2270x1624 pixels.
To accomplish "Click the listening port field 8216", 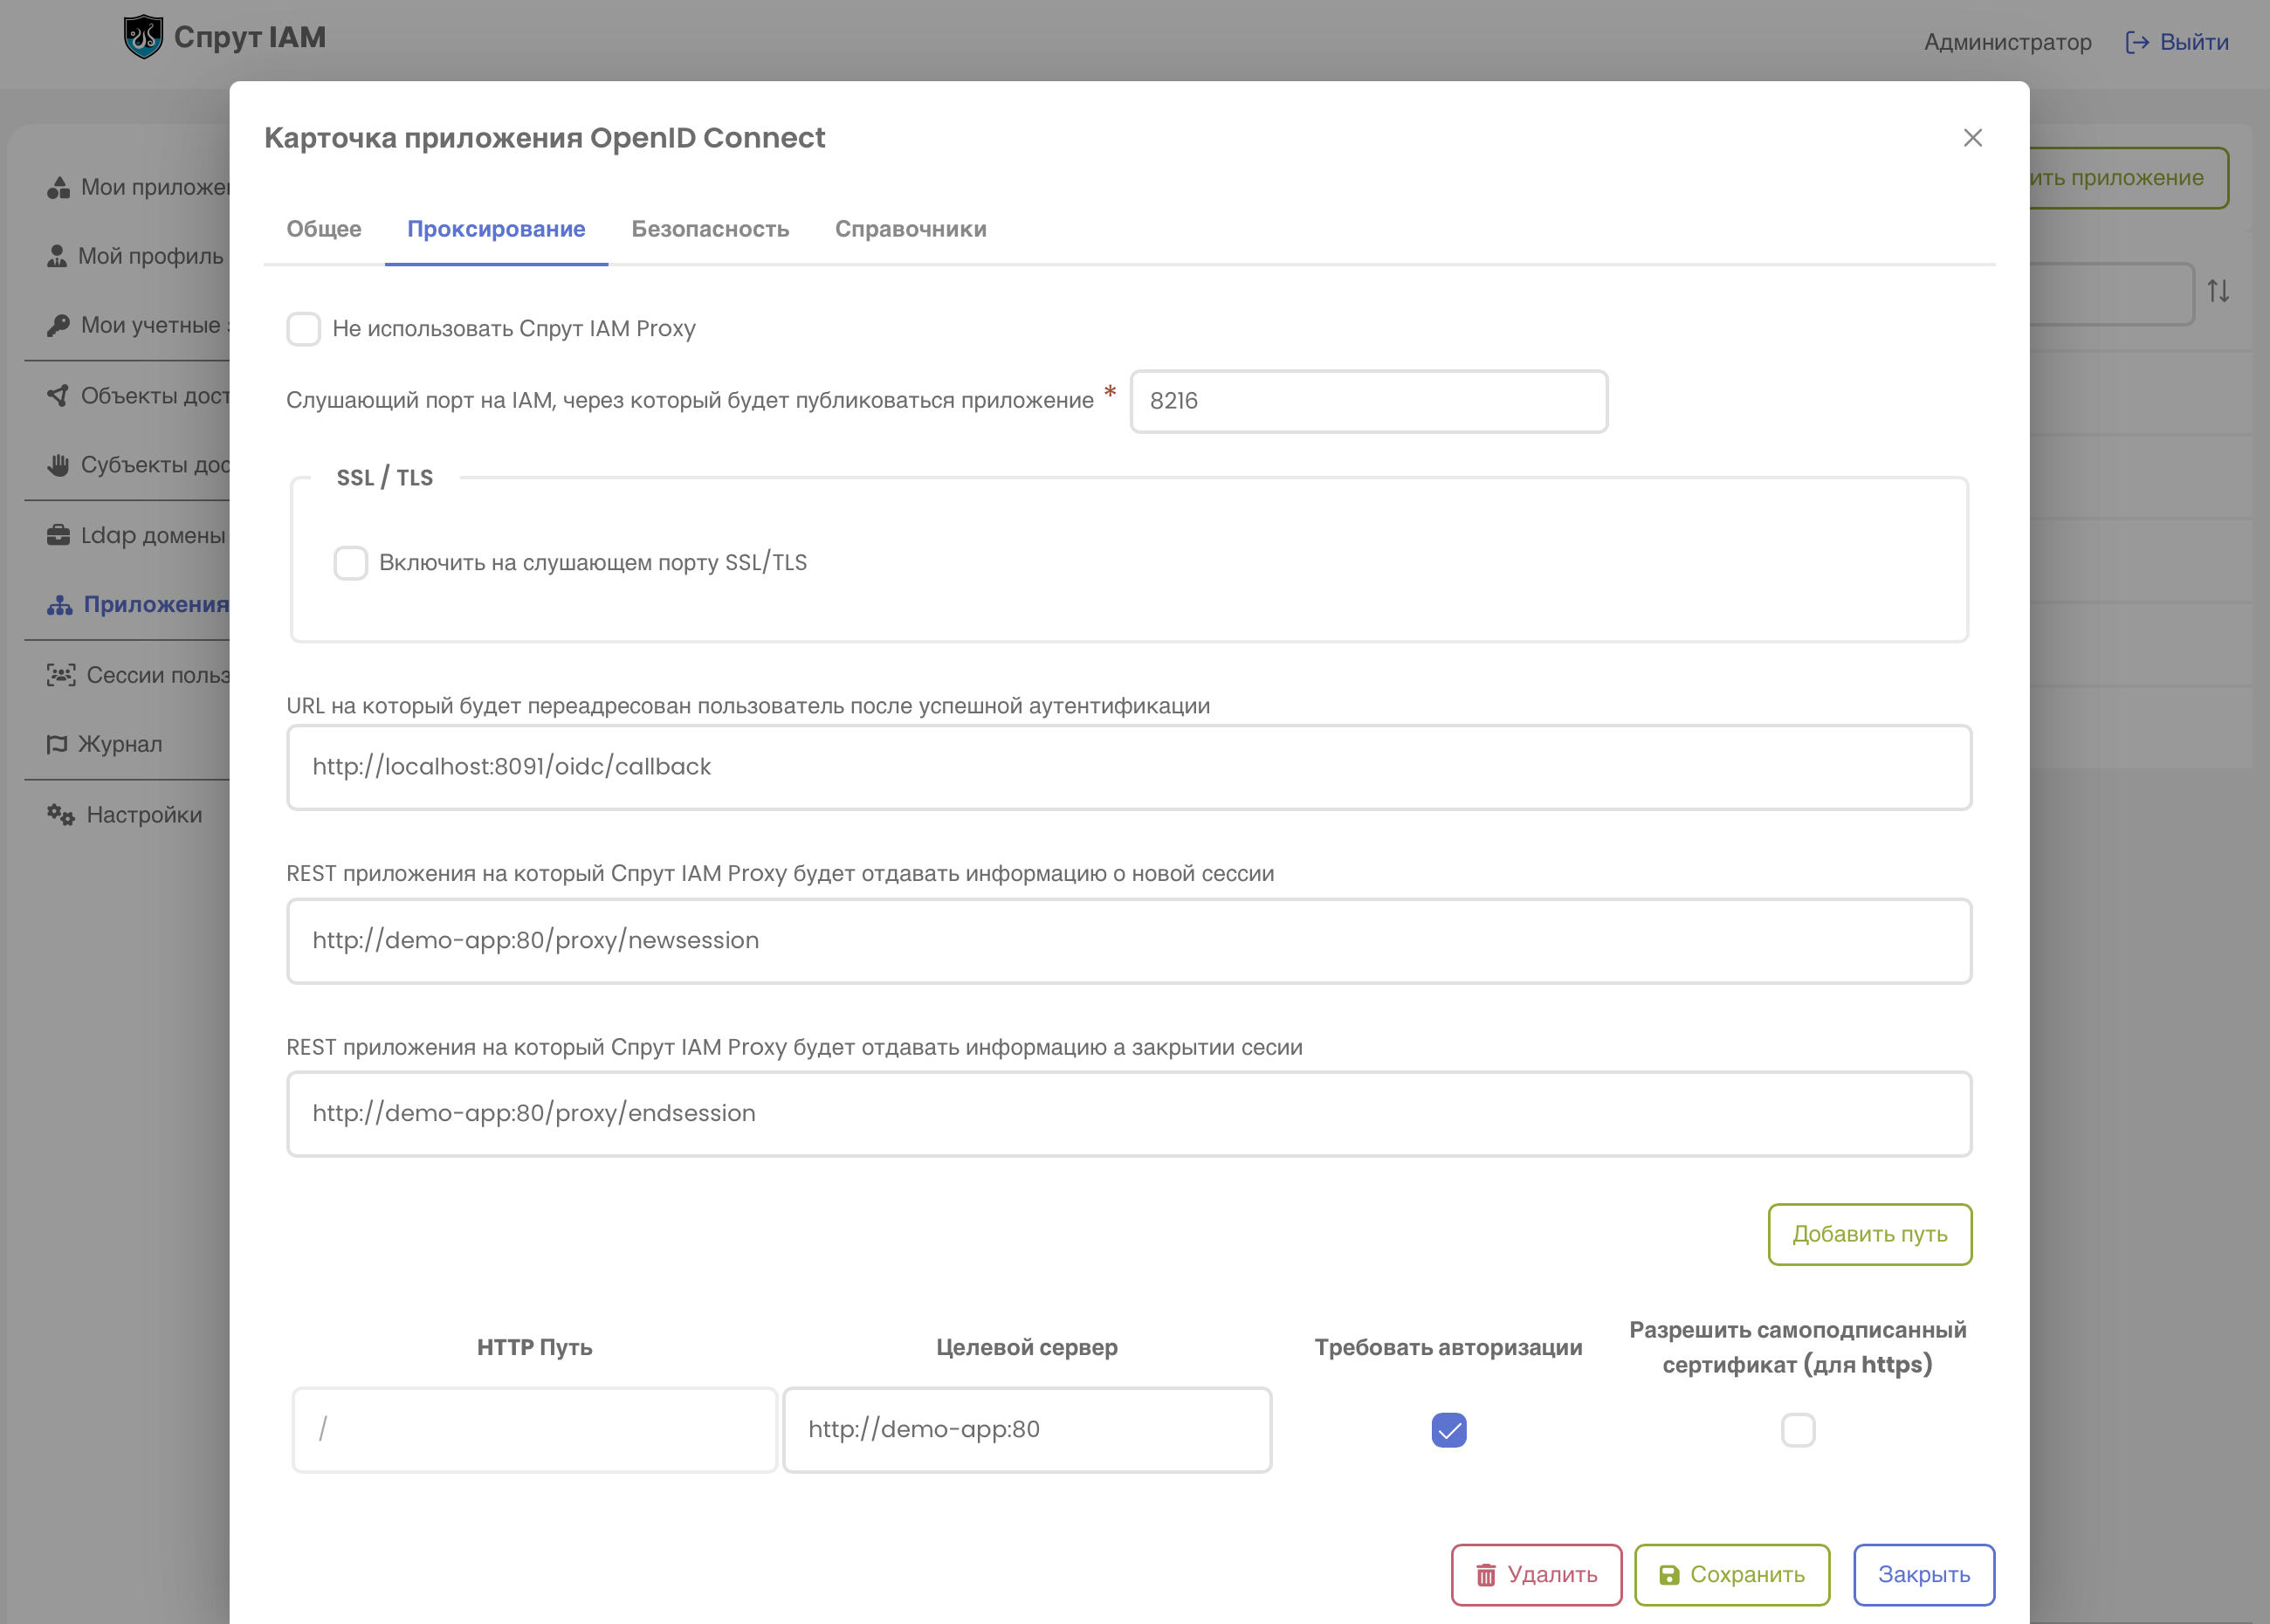I will pos(1369,401).
